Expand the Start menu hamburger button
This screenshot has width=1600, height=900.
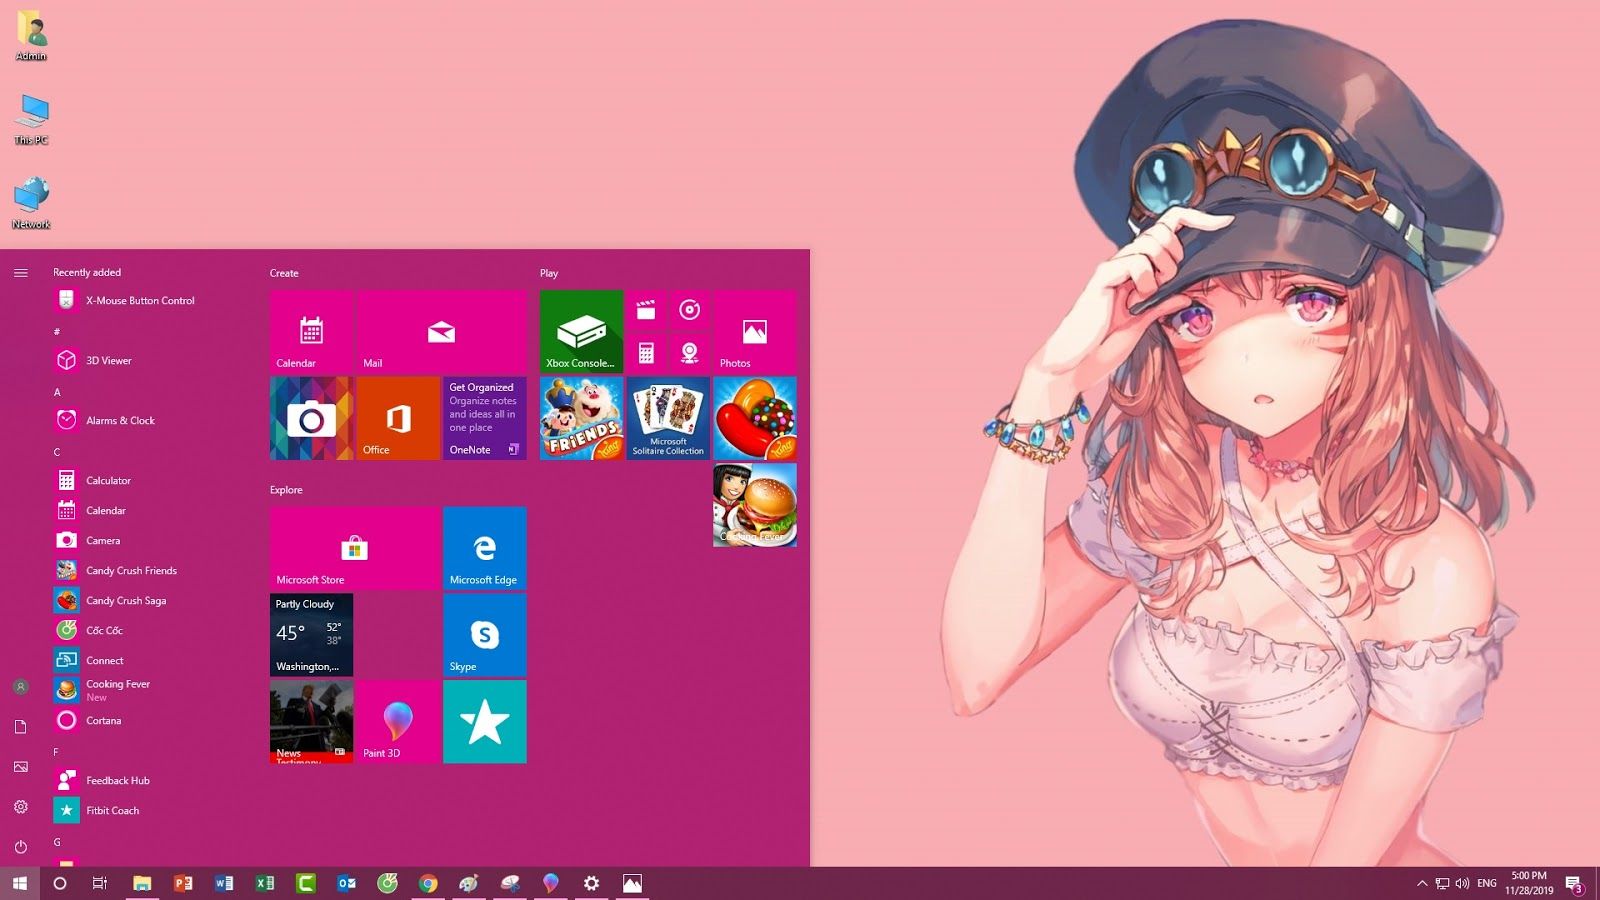pos(20,272)
